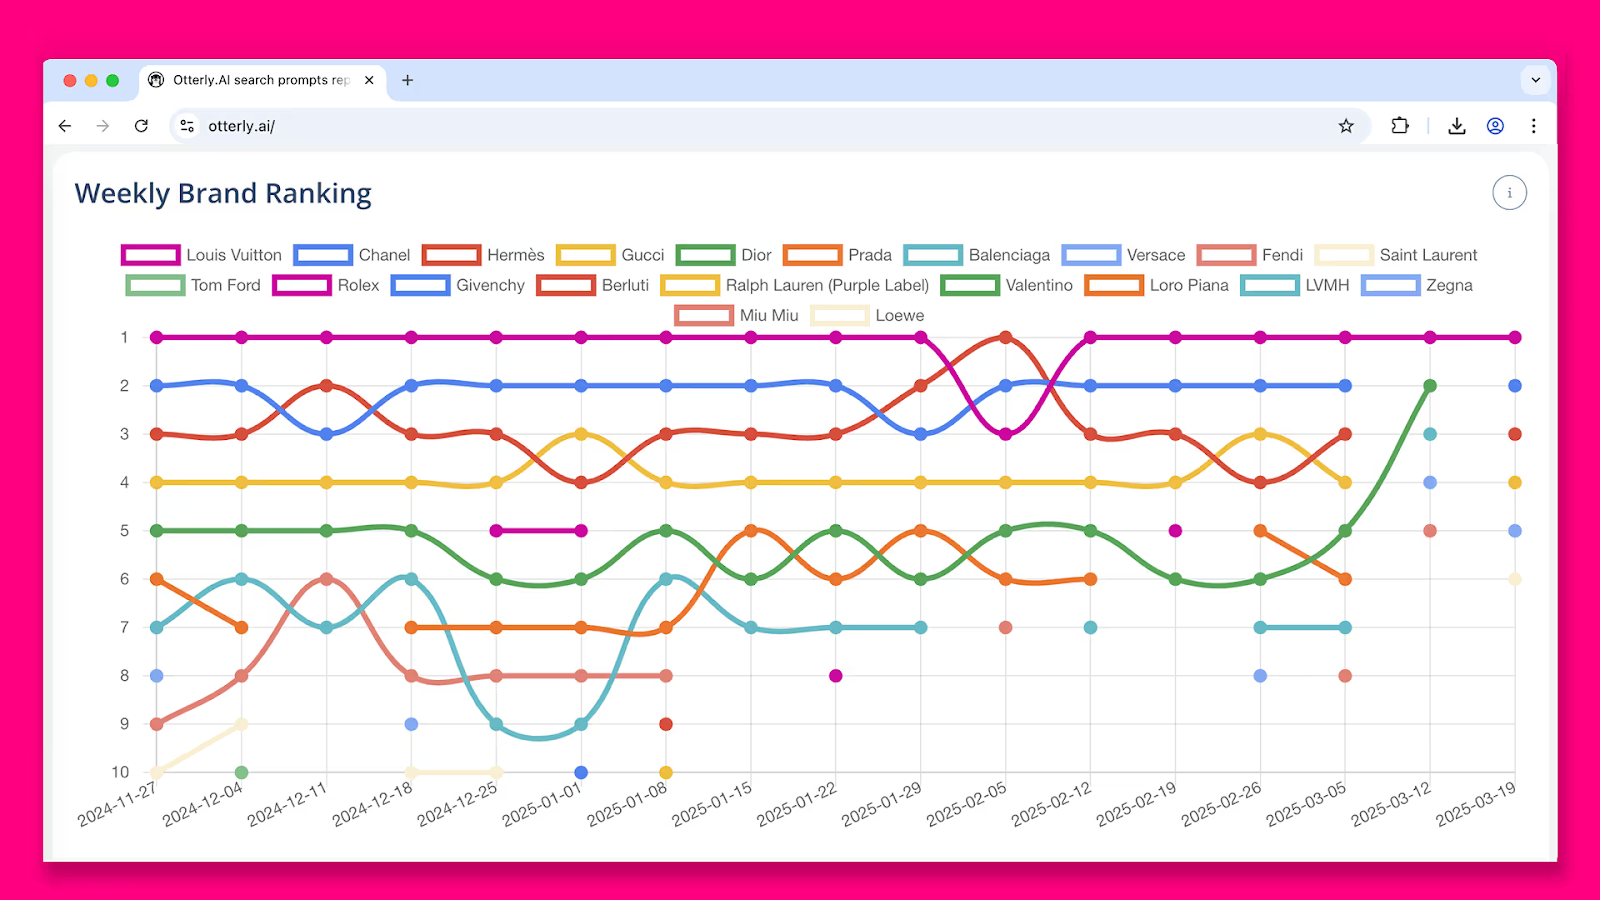Image resolution: width=1600 pixels, height=900 pixels.
Task: Click Louis Vuitton rank 3 dip at 2025-02-05
Action: (1006, 434)
